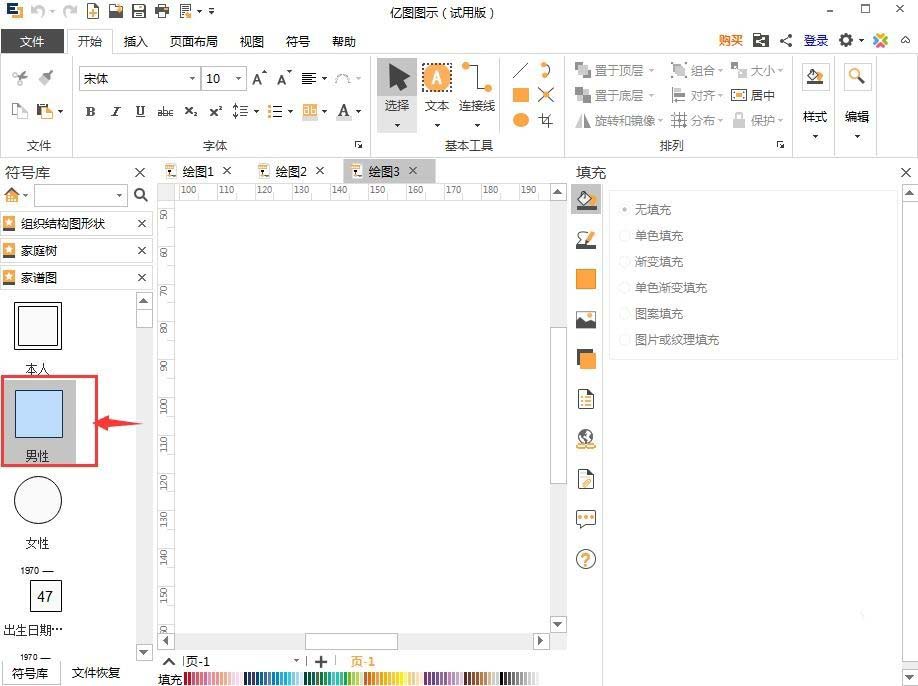Viewport: 918px width, 686px height.
Task: Open the 插入 ribbon tab
Action: (x=135, y=41)
